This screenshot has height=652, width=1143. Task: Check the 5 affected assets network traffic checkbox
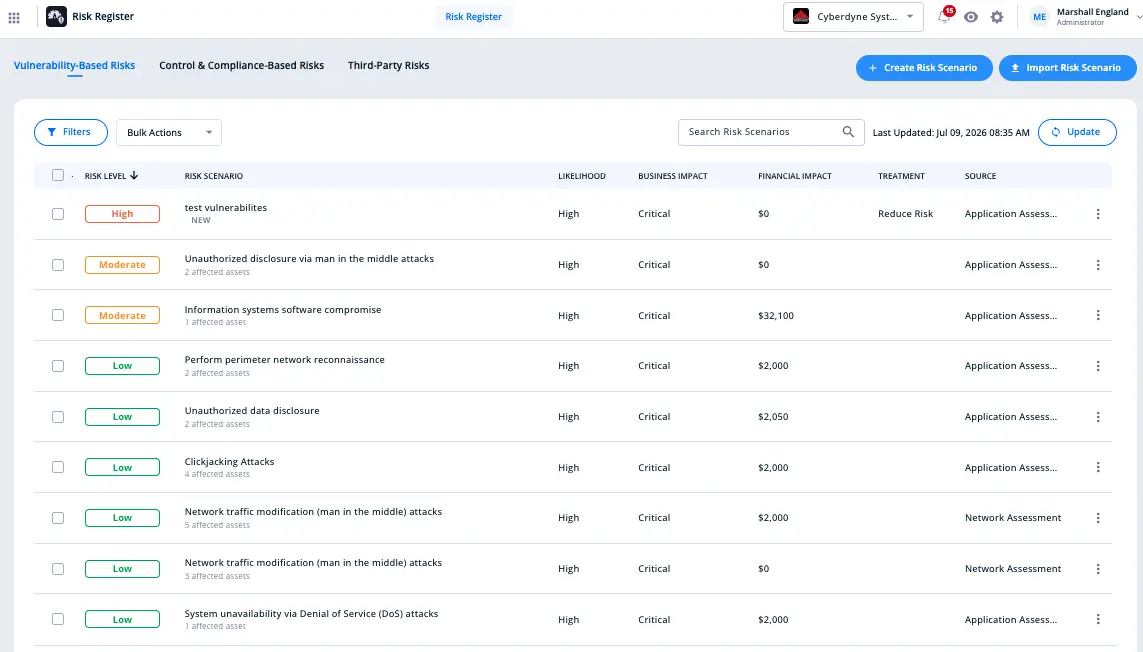coord(58,518)
